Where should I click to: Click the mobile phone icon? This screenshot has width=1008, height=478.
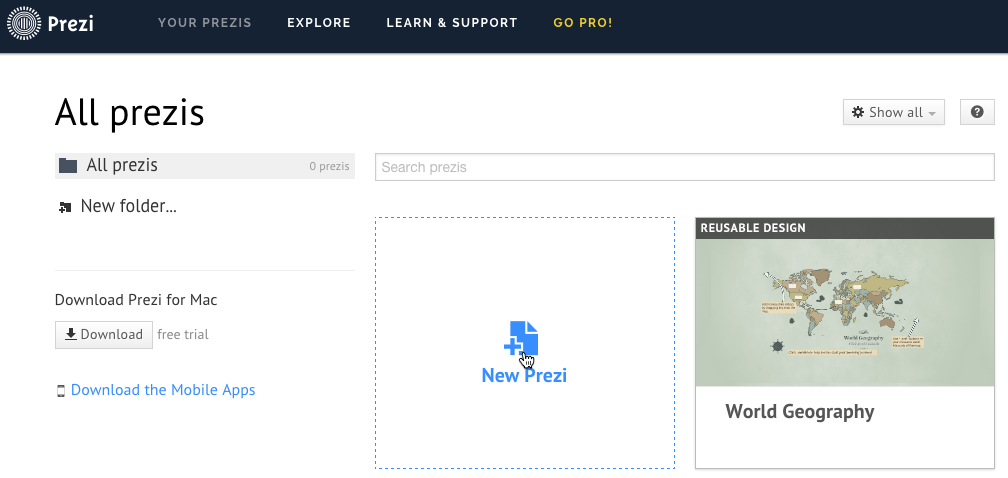pyautogui.click(x=61, y=391)
